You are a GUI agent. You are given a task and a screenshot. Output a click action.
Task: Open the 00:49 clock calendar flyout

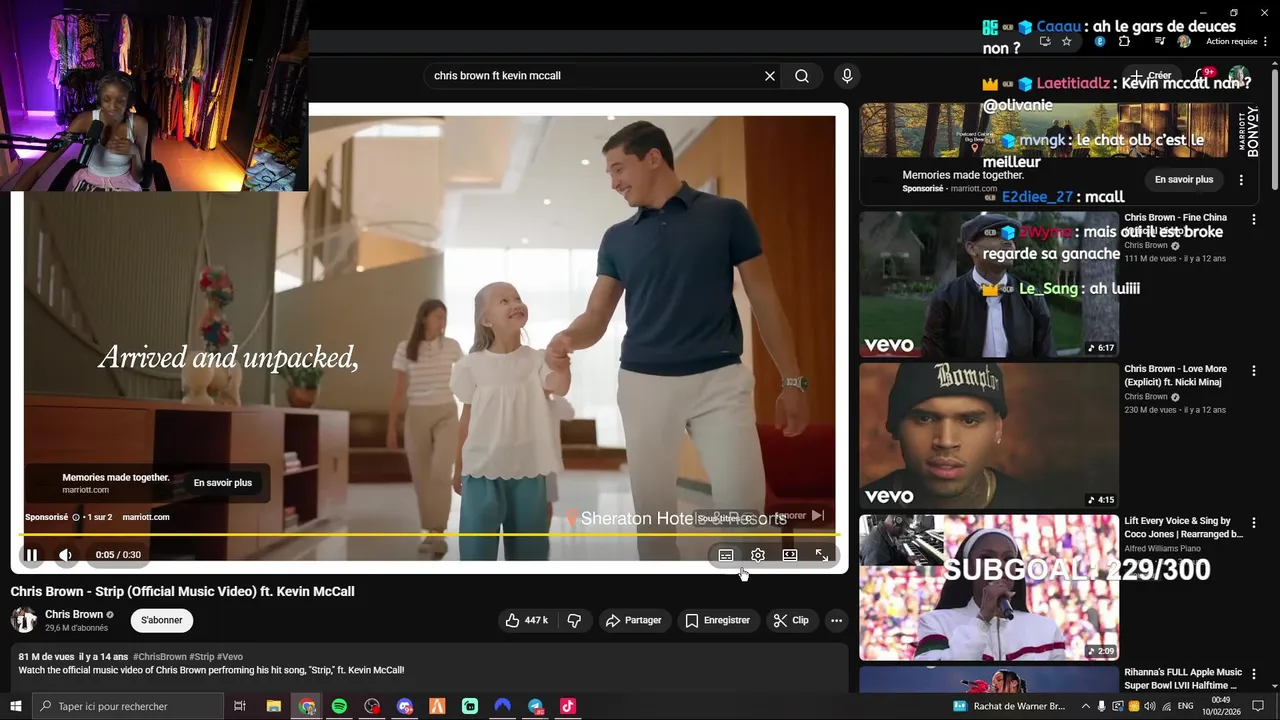(1221, 706)
